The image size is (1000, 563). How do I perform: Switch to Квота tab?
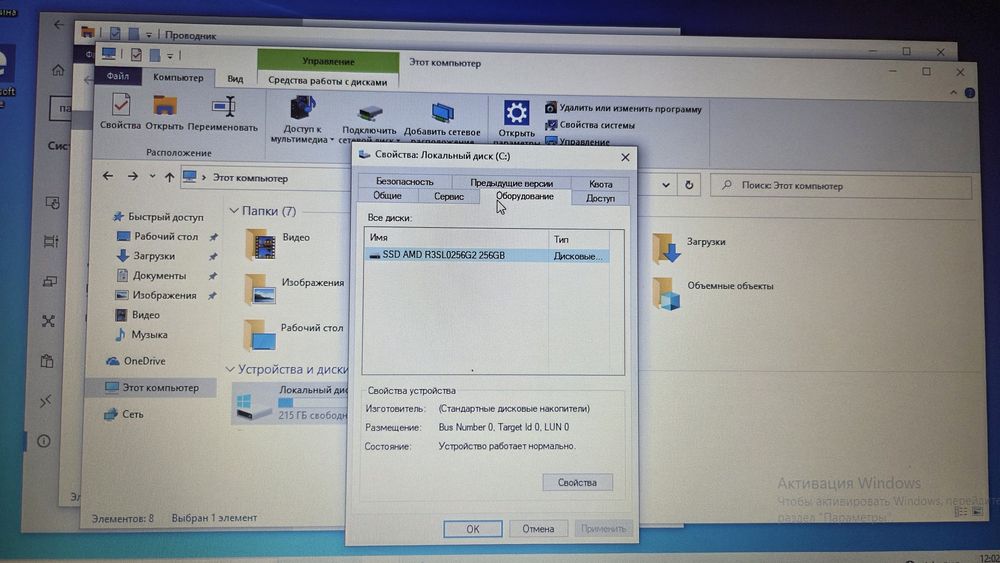pos(600,184)
